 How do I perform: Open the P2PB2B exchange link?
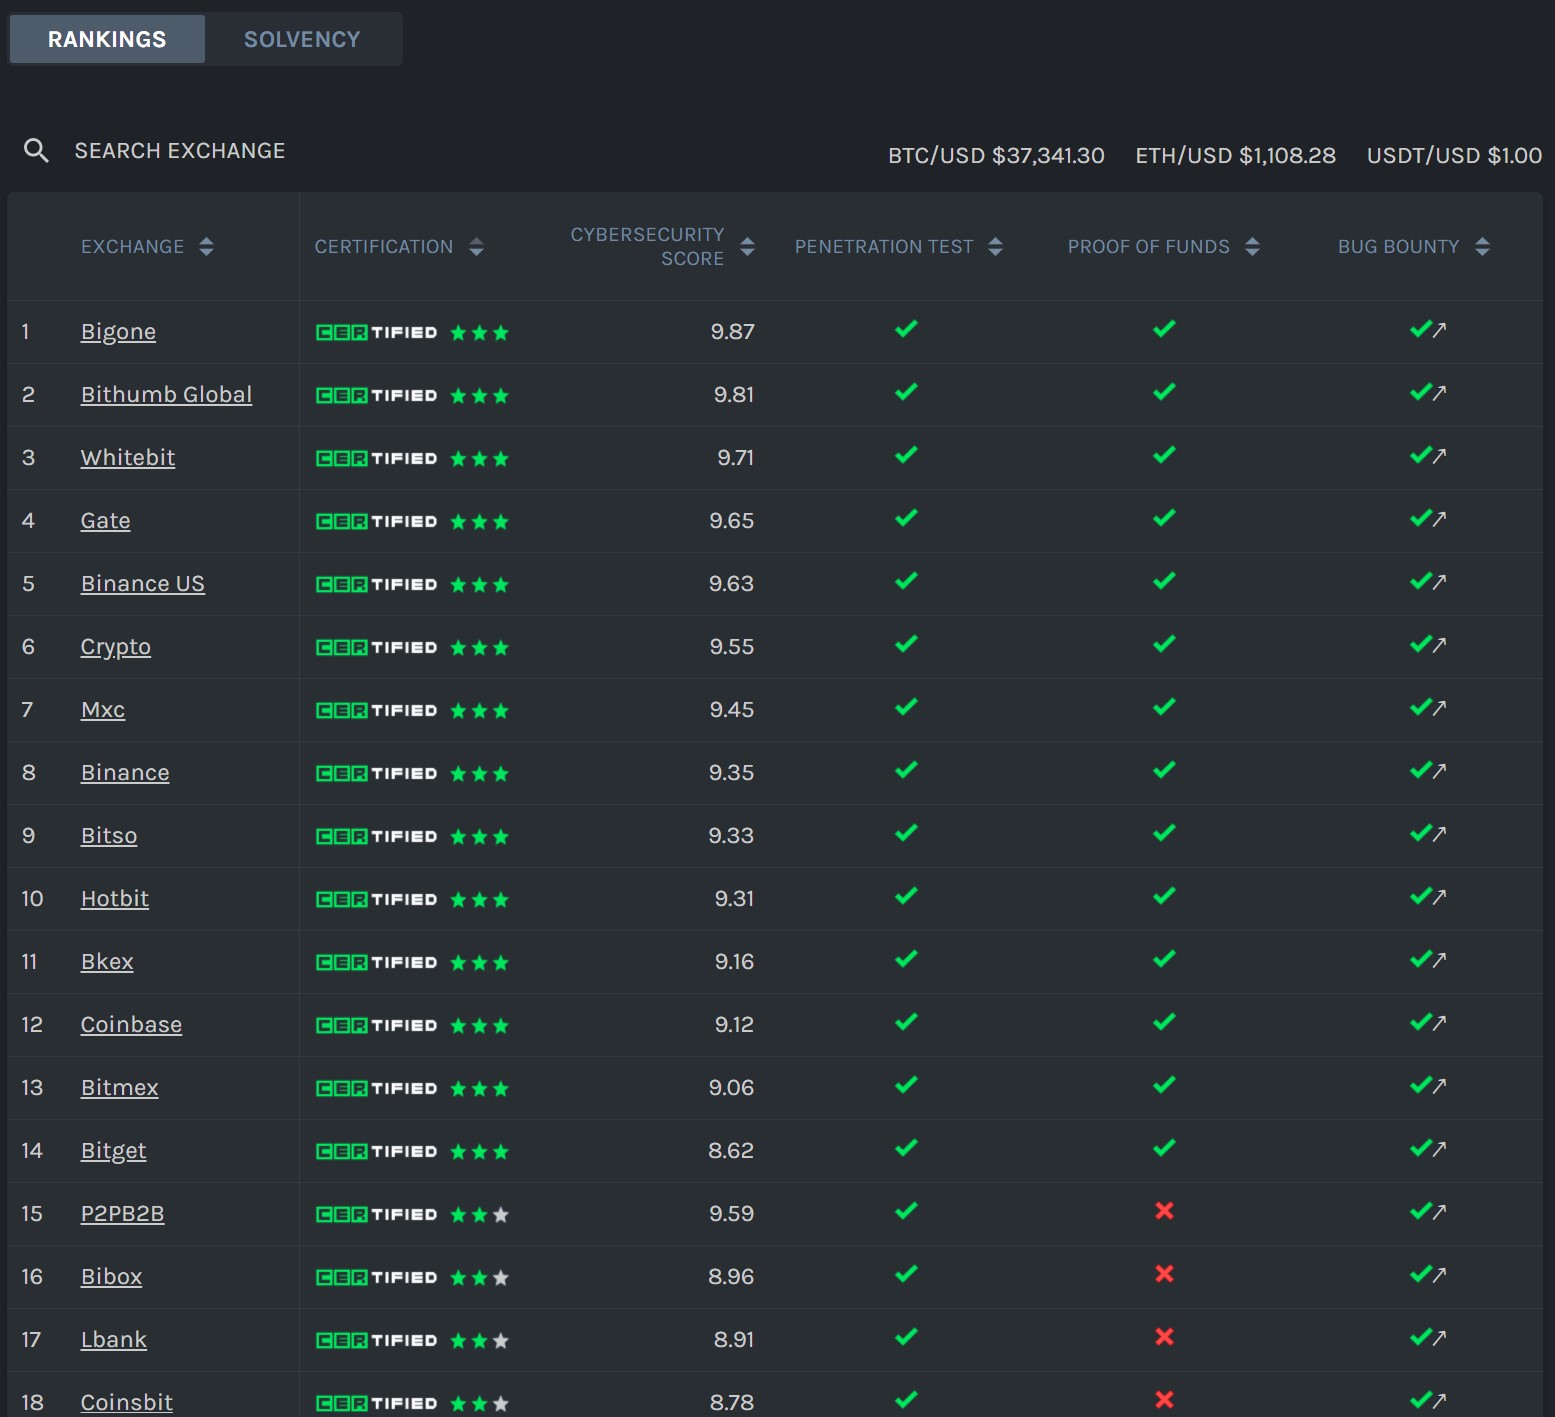(x=122, y=1214)
